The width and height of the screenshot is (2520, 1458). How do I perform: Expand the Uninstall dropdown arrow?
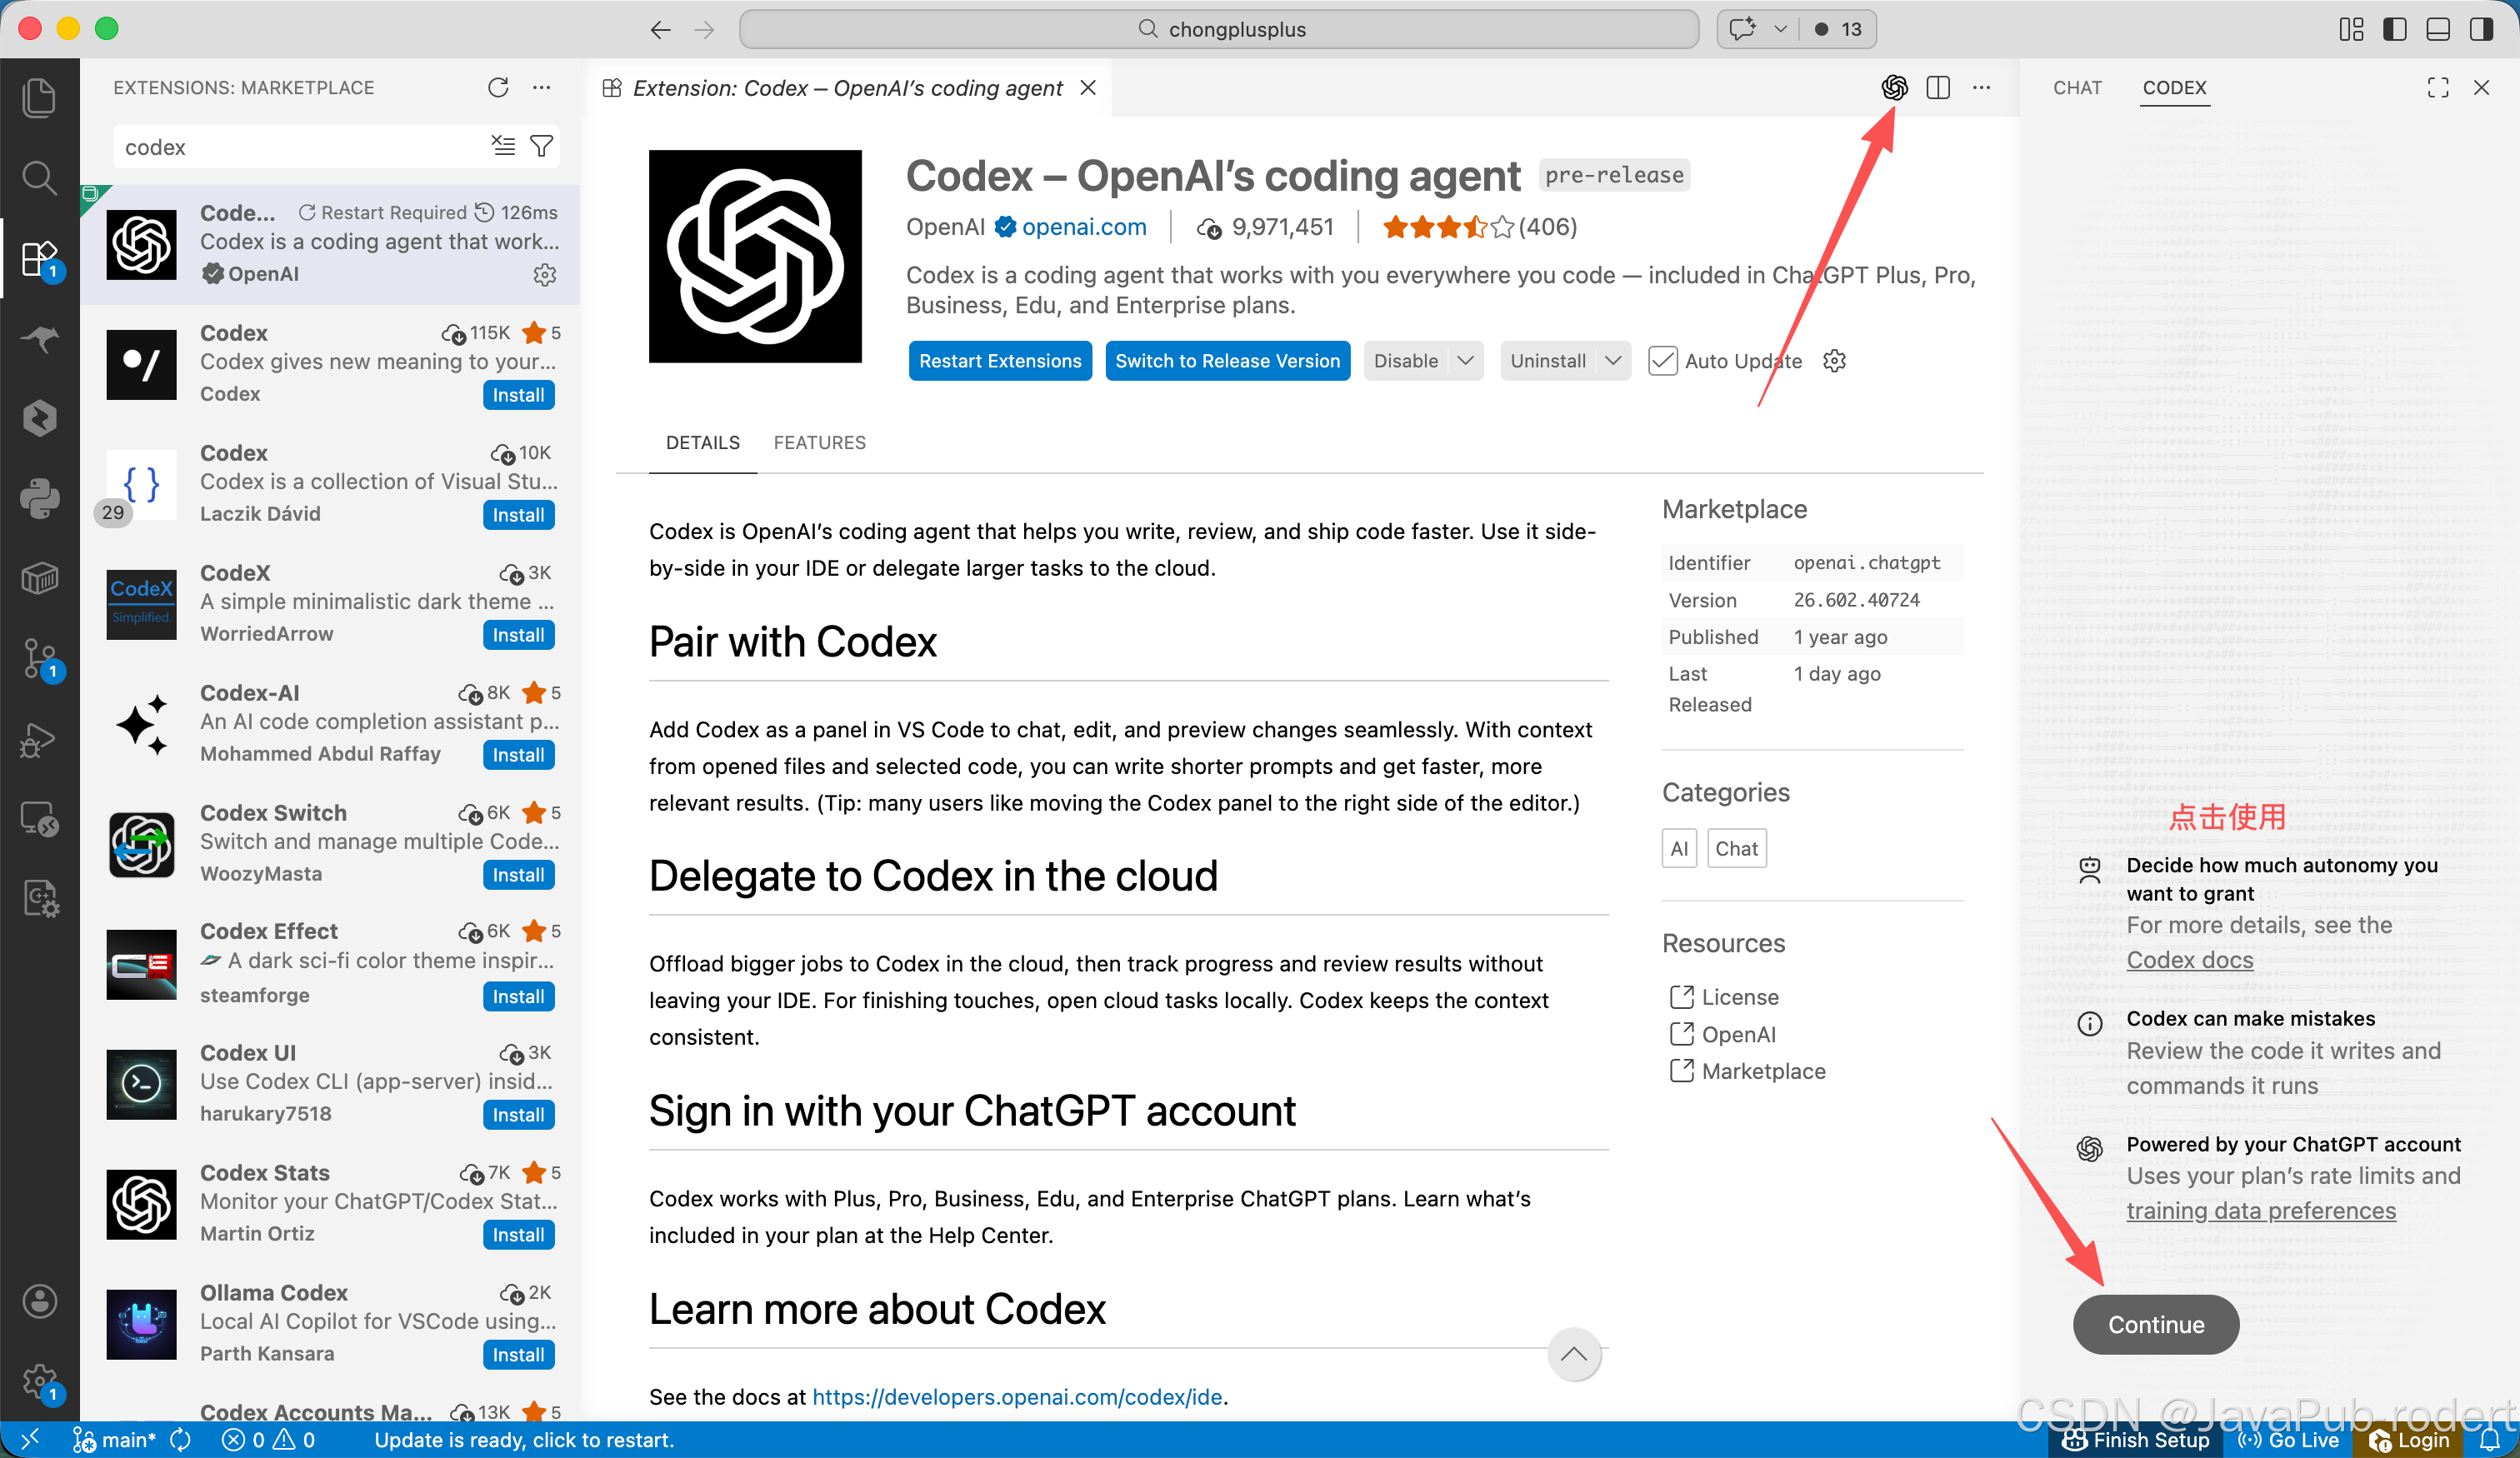pos(1613,360)
